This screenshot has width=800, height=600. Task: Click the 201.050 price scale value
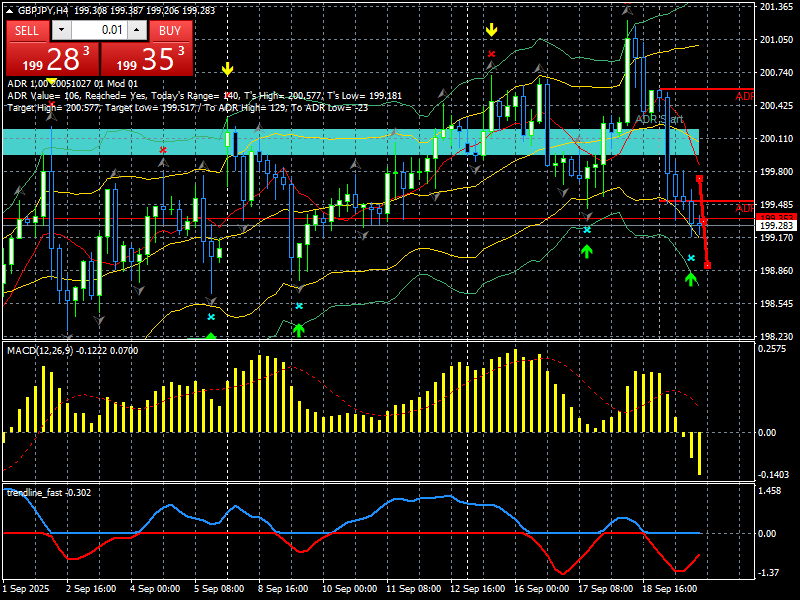[777, 40]
